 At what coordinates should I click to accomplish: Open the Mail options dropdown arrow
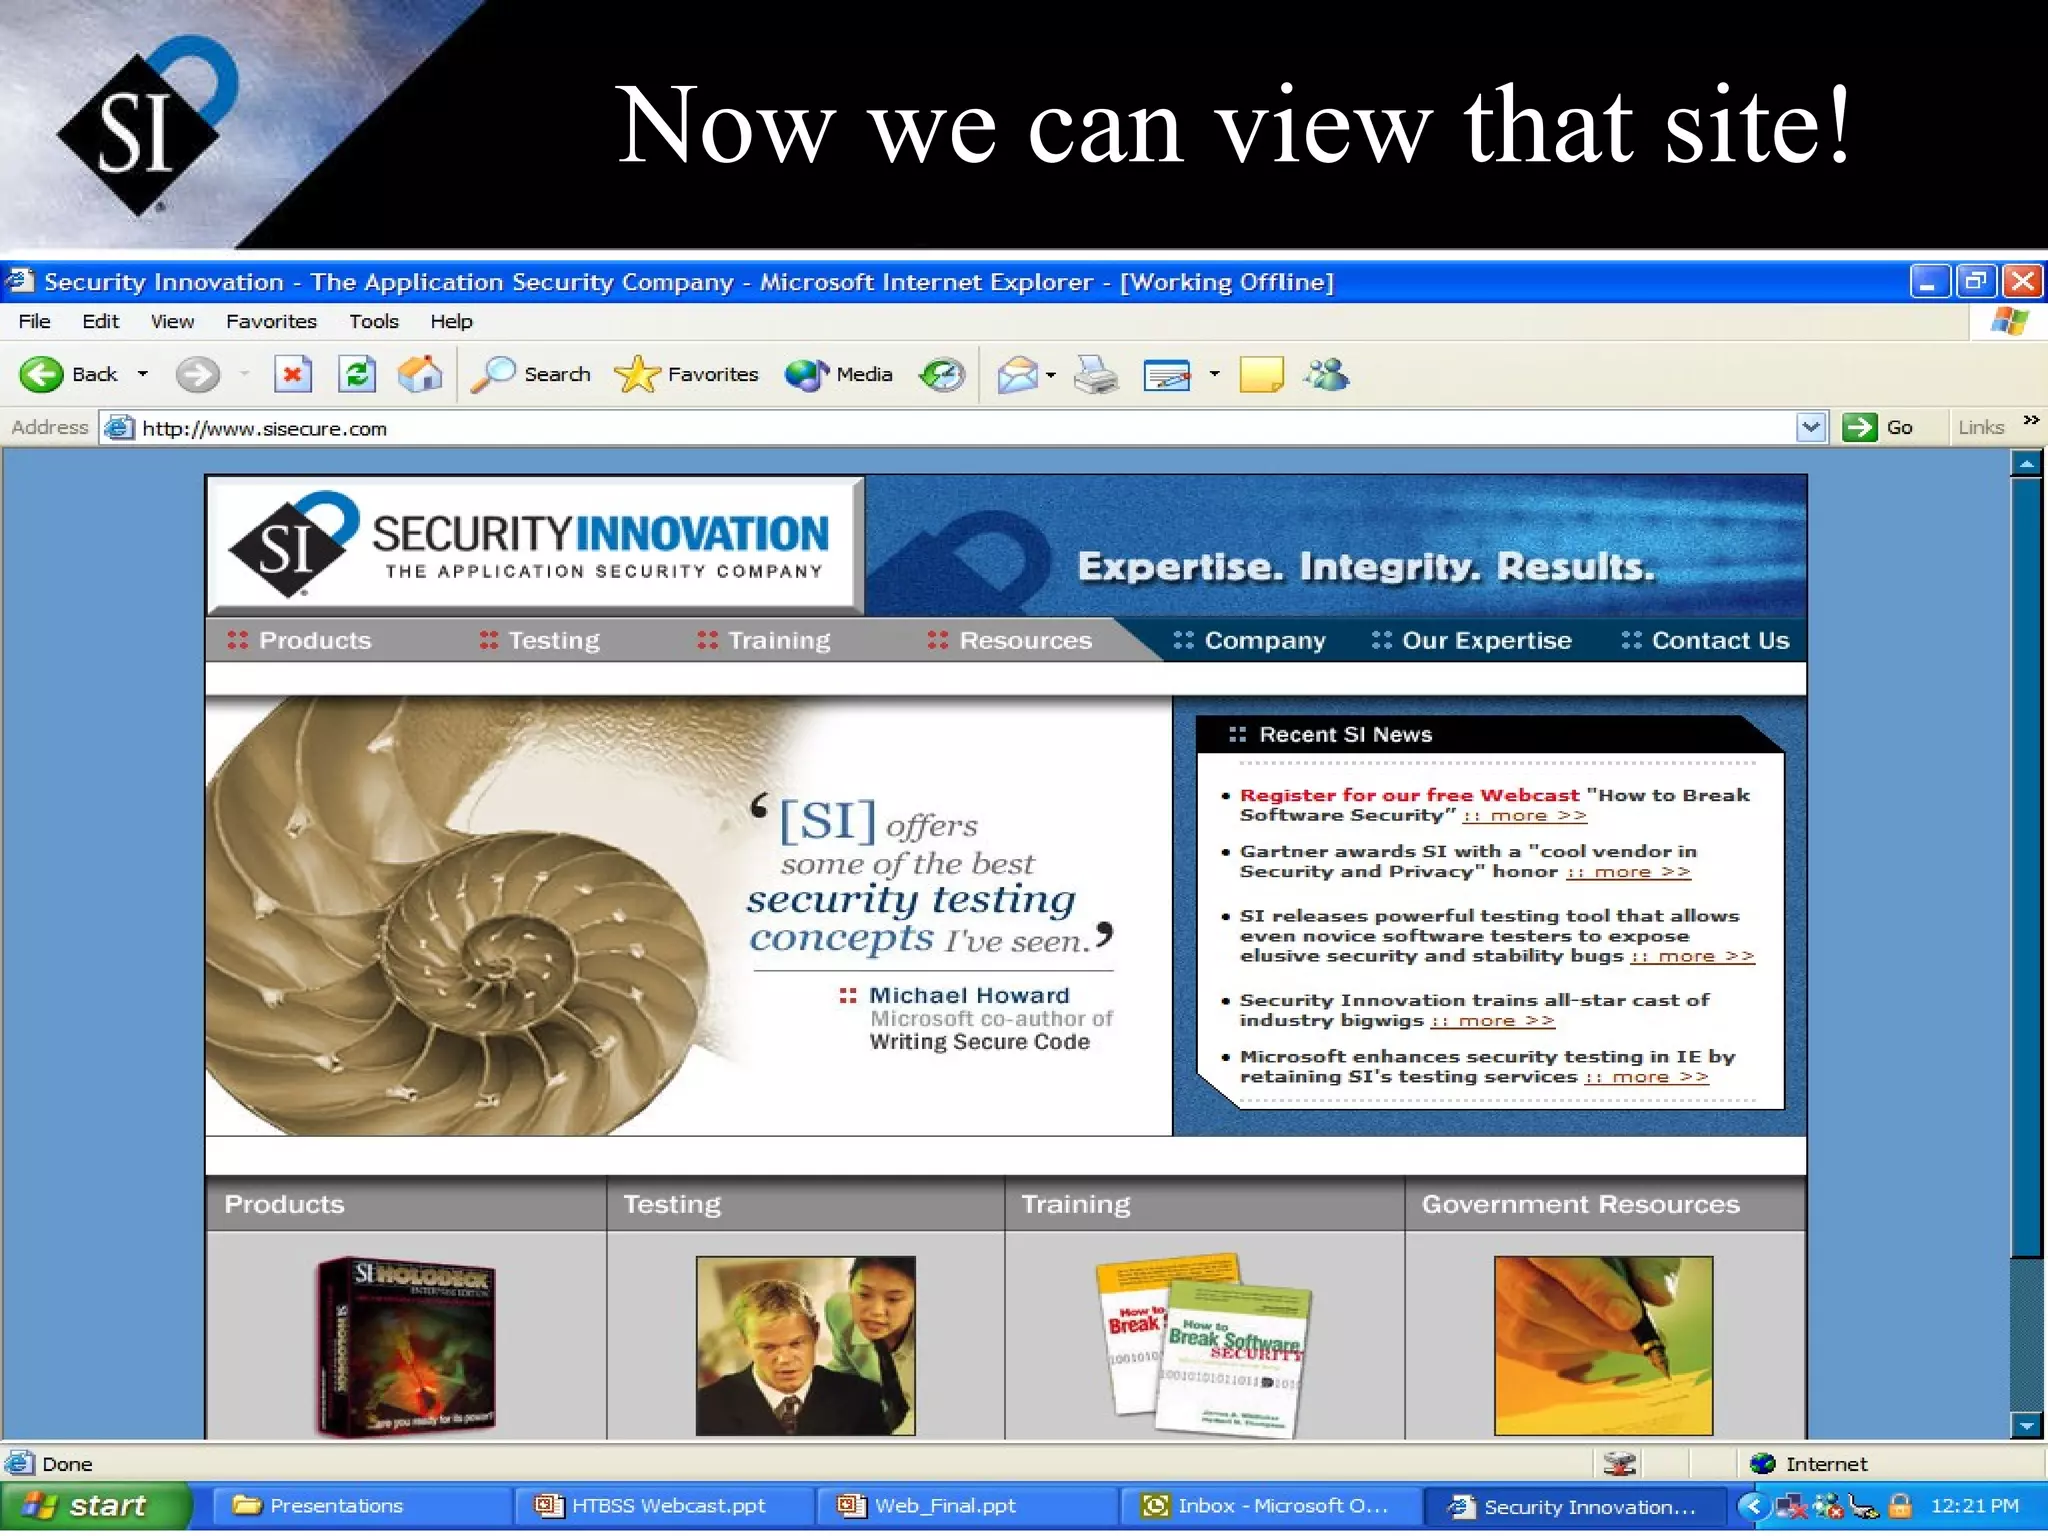(x=1051, y=375)
